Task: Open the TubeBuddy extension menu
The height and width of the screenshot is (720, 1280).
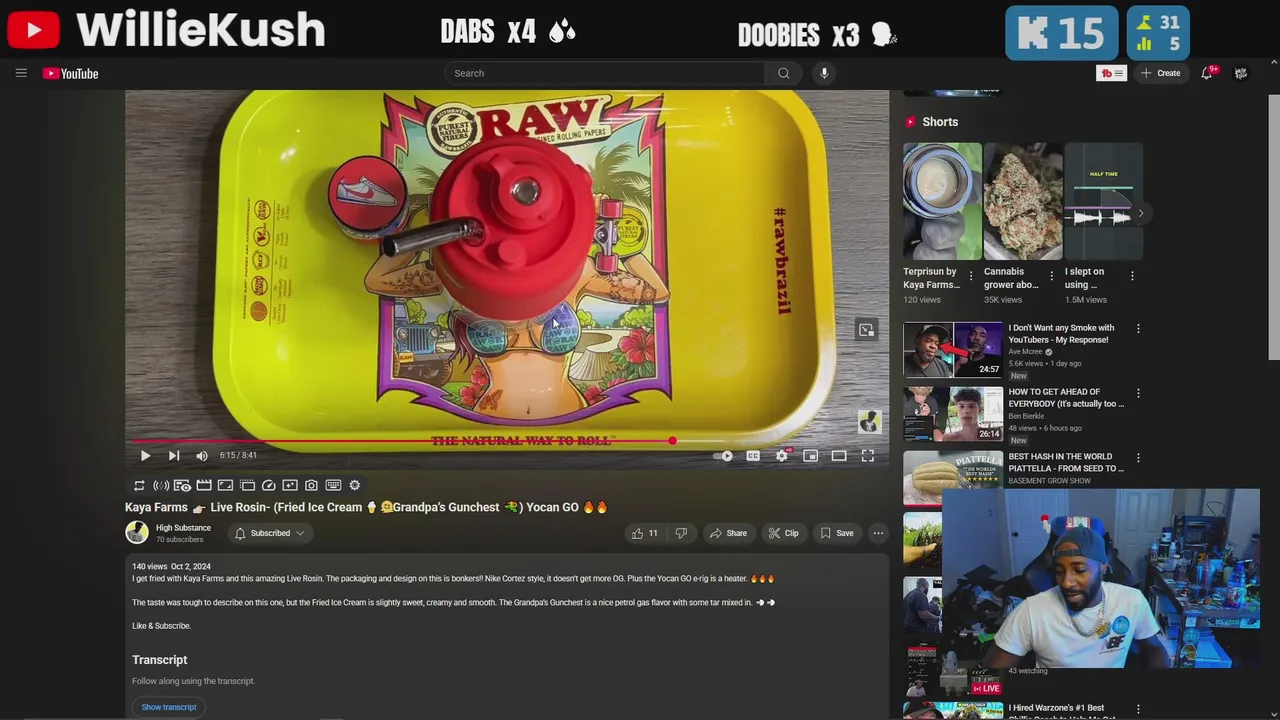Action: (x=1111, y=73)
